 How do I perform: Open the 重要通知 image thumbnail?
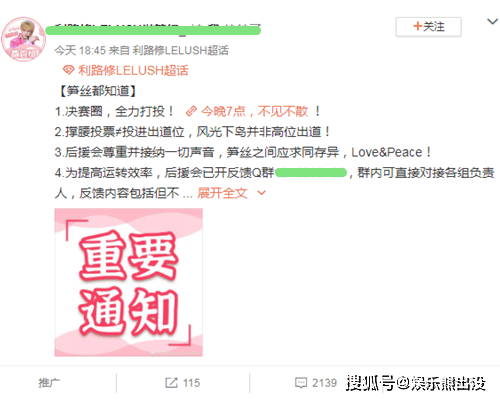click(129, 282)
